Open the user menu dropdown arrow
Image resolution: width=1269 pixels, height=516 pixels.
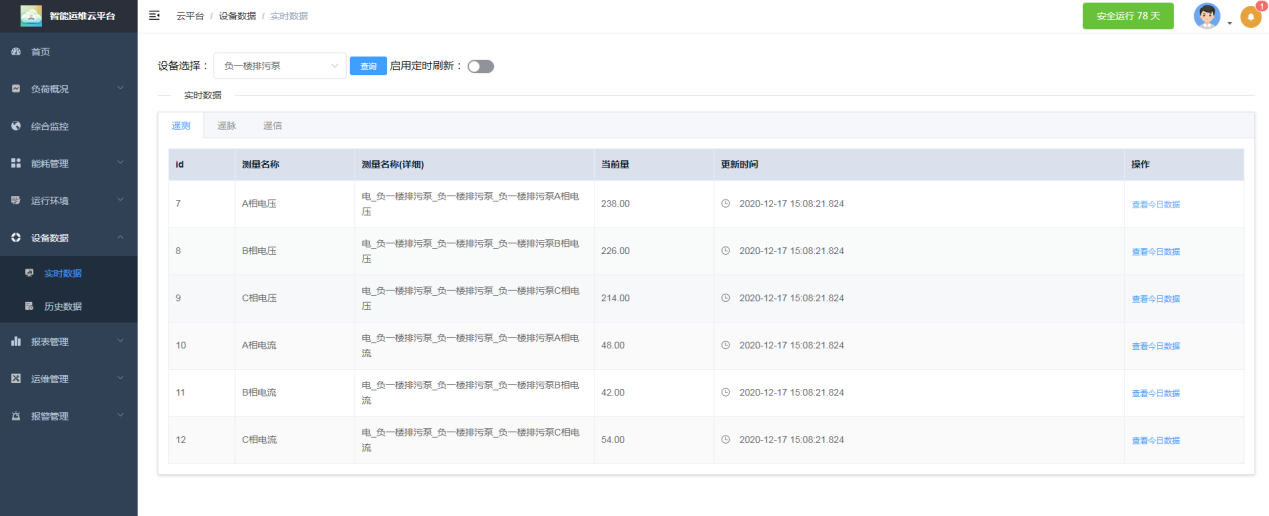tap(1230, 22)
